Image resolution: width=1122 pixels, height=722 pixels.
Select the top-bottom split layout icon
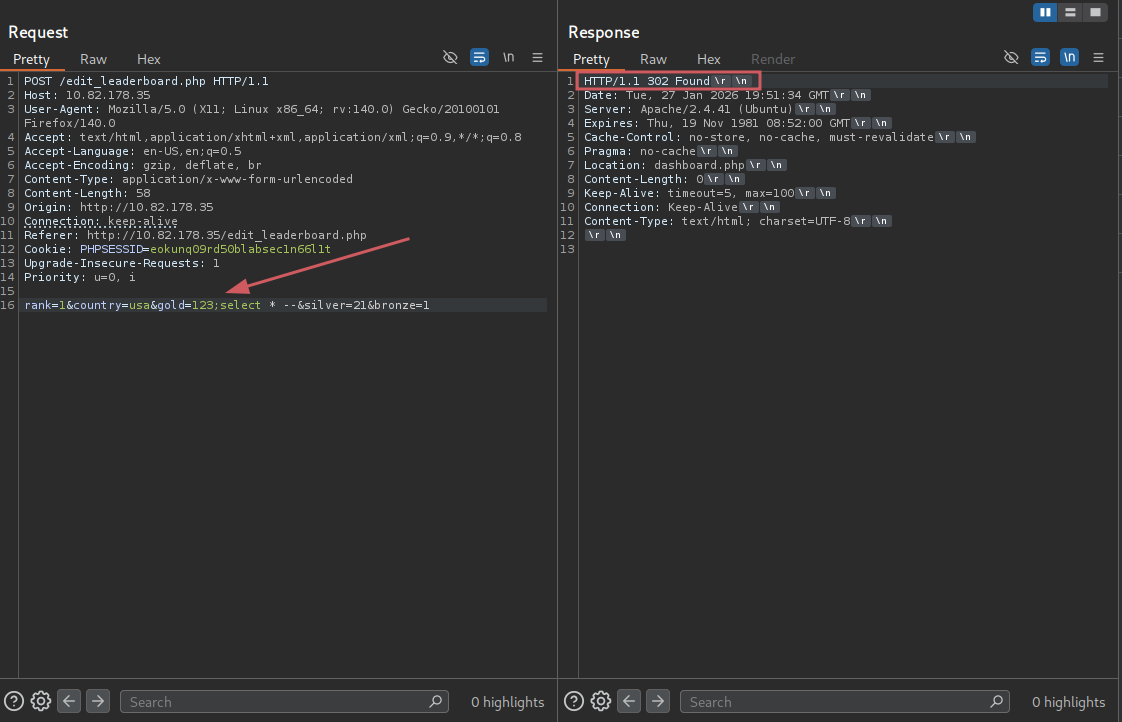tap(1070, 12)
